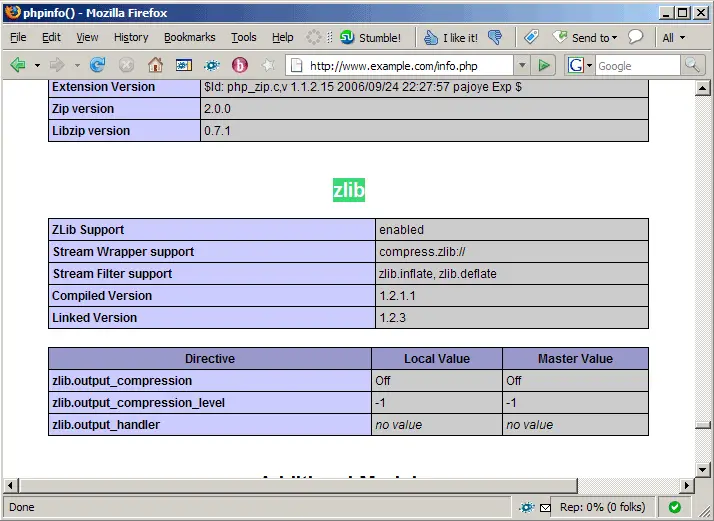The height and width of the screenshot is (521, 714).
Task: Click the 'zlib.inflate, zlib.deflate' value
Action: click(438, 274)
